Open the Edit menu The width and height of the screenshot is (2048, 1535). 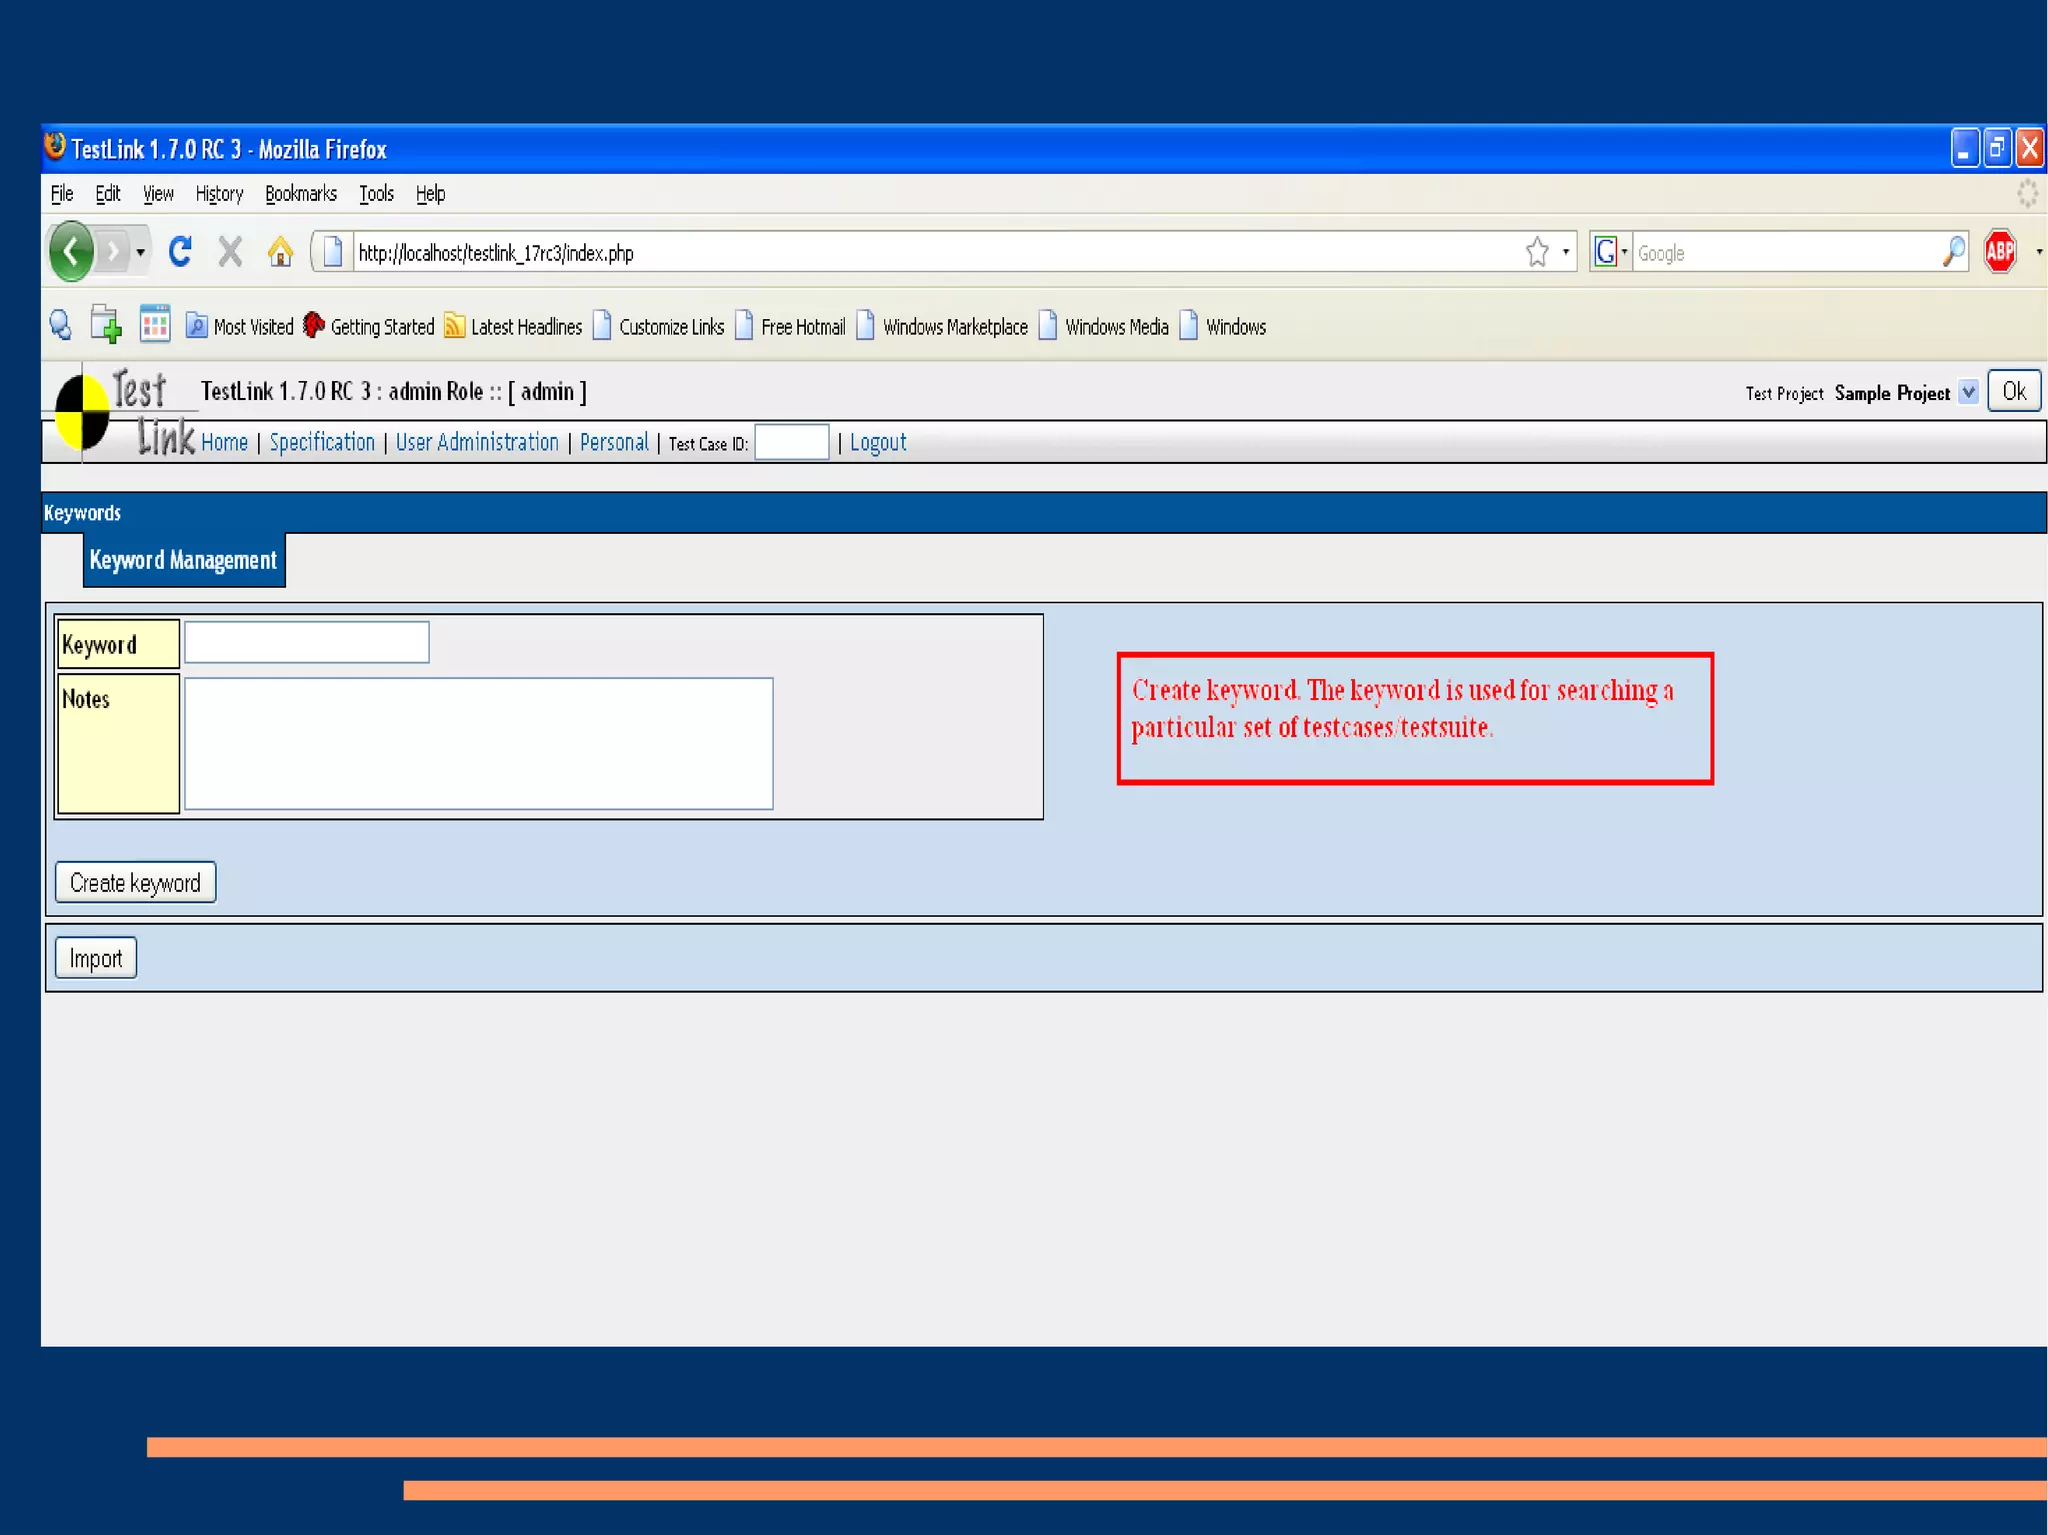pyautogui.click(x=108, y=194)
